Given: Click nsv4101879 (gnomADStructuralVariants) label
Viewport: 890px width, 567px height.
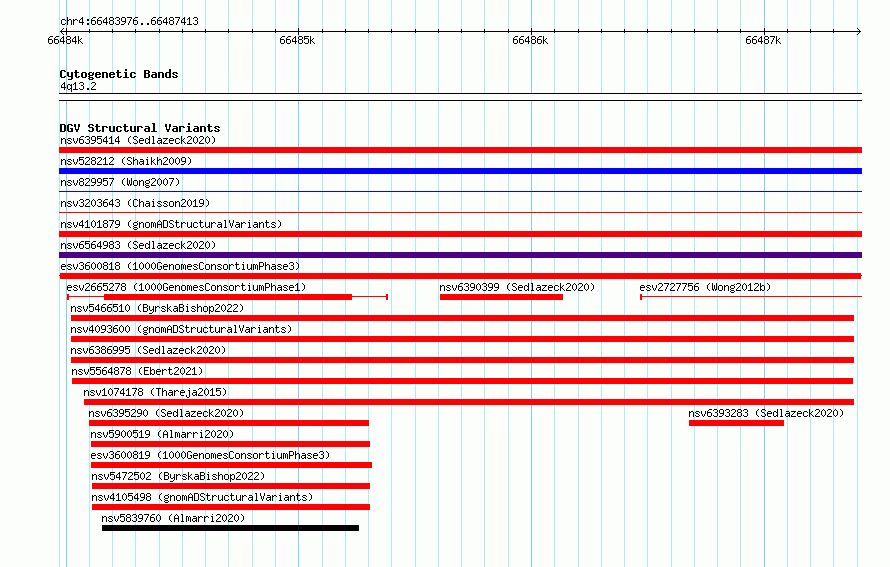Looking at the screenshot, I should 171,224.
